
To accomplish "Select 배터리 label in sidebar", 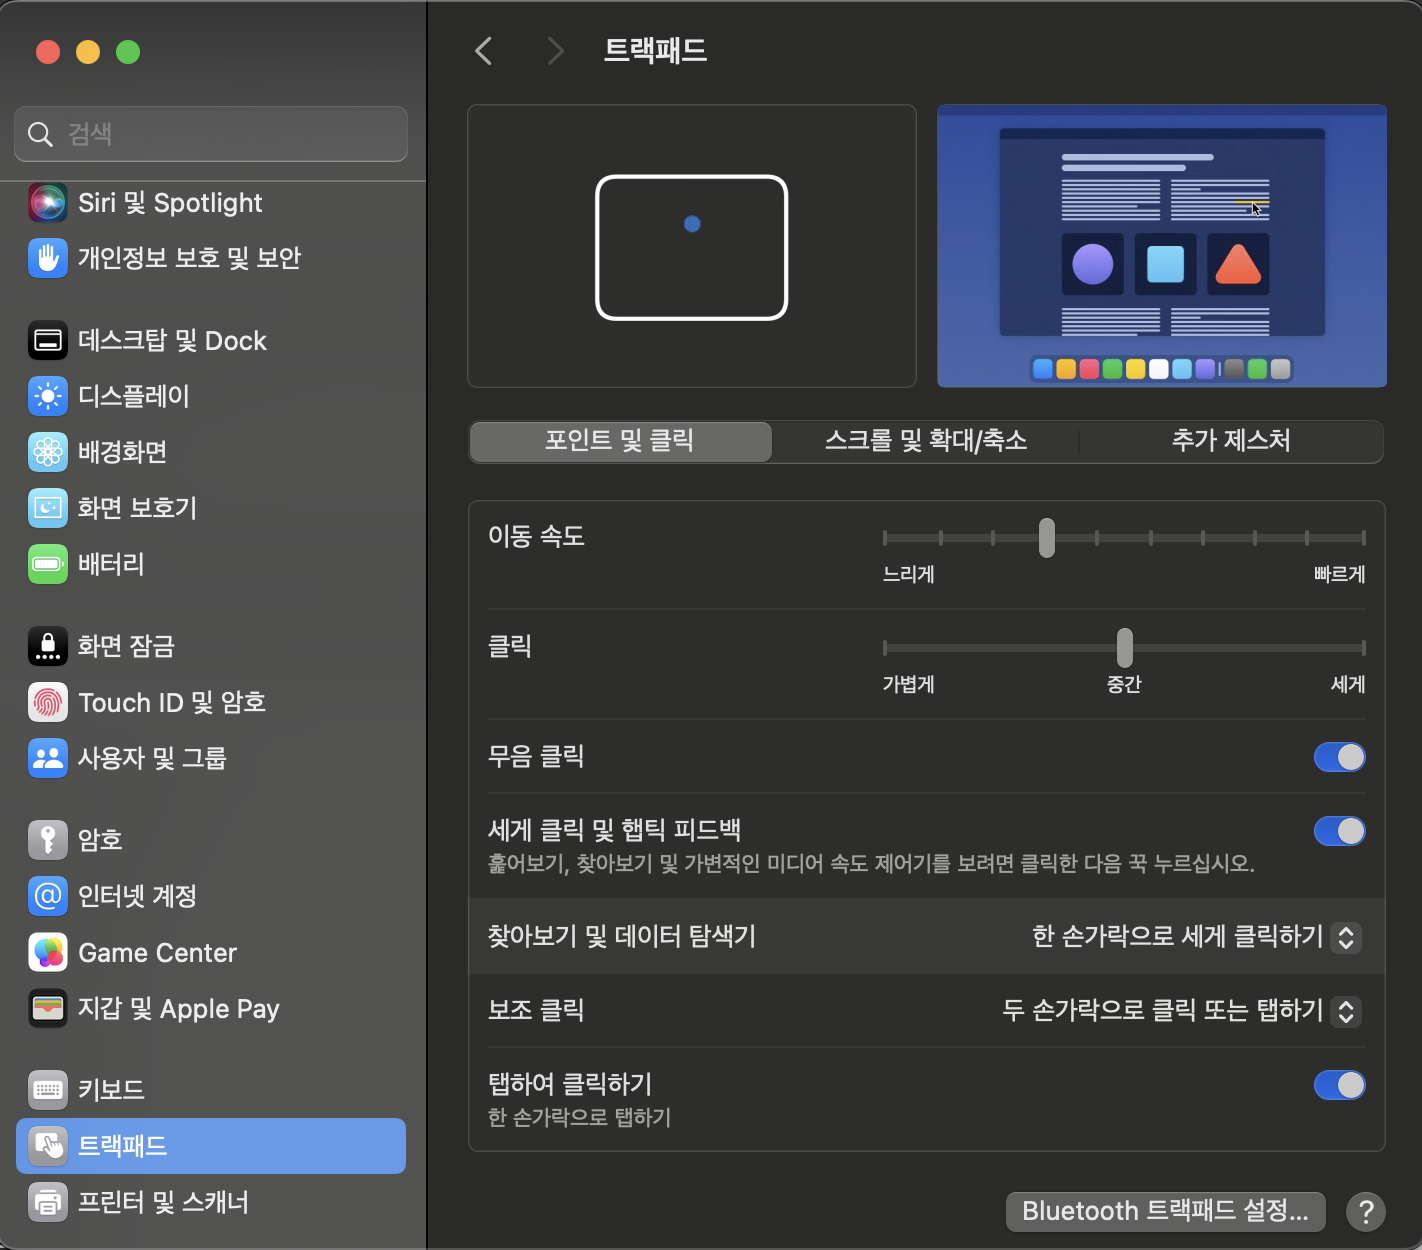I will click(x=111, y=564).
